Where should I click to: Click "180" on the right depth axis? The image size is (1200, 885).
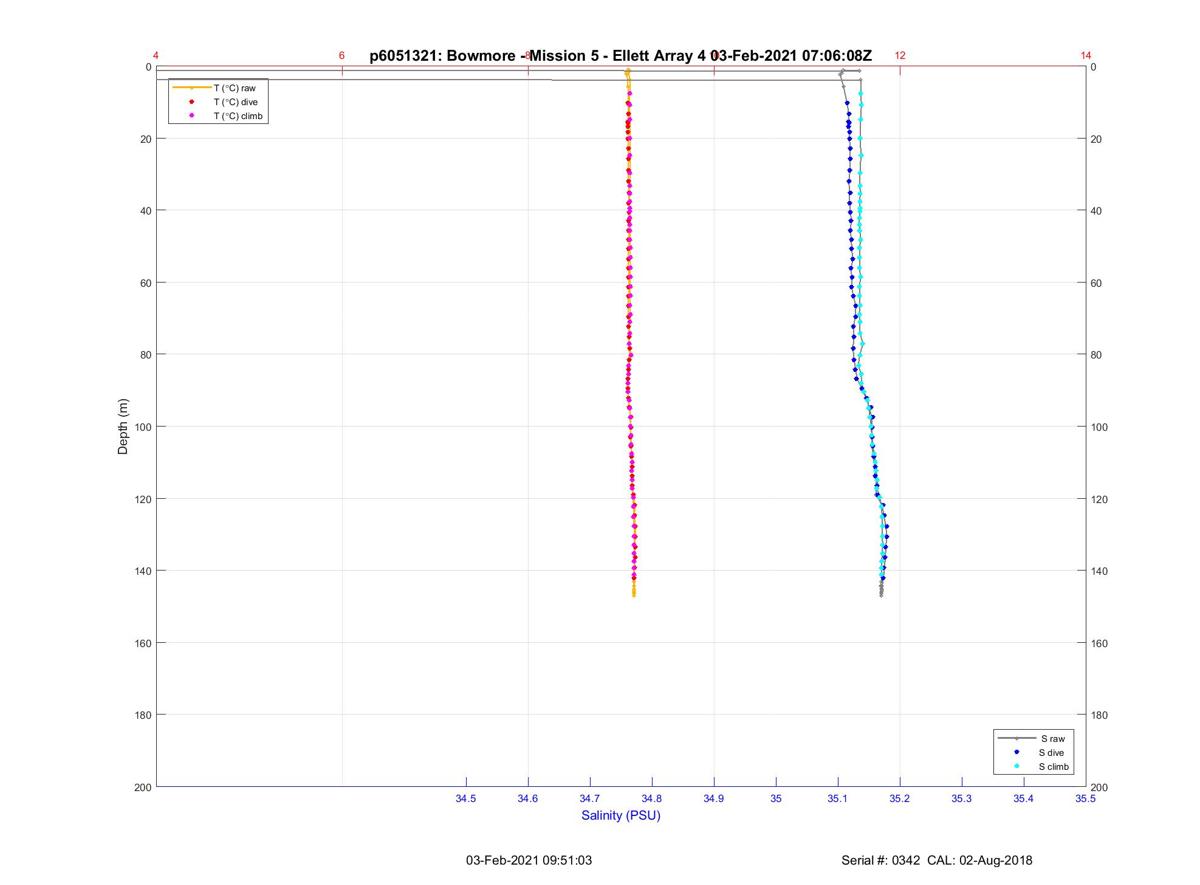coord(1100,715)
